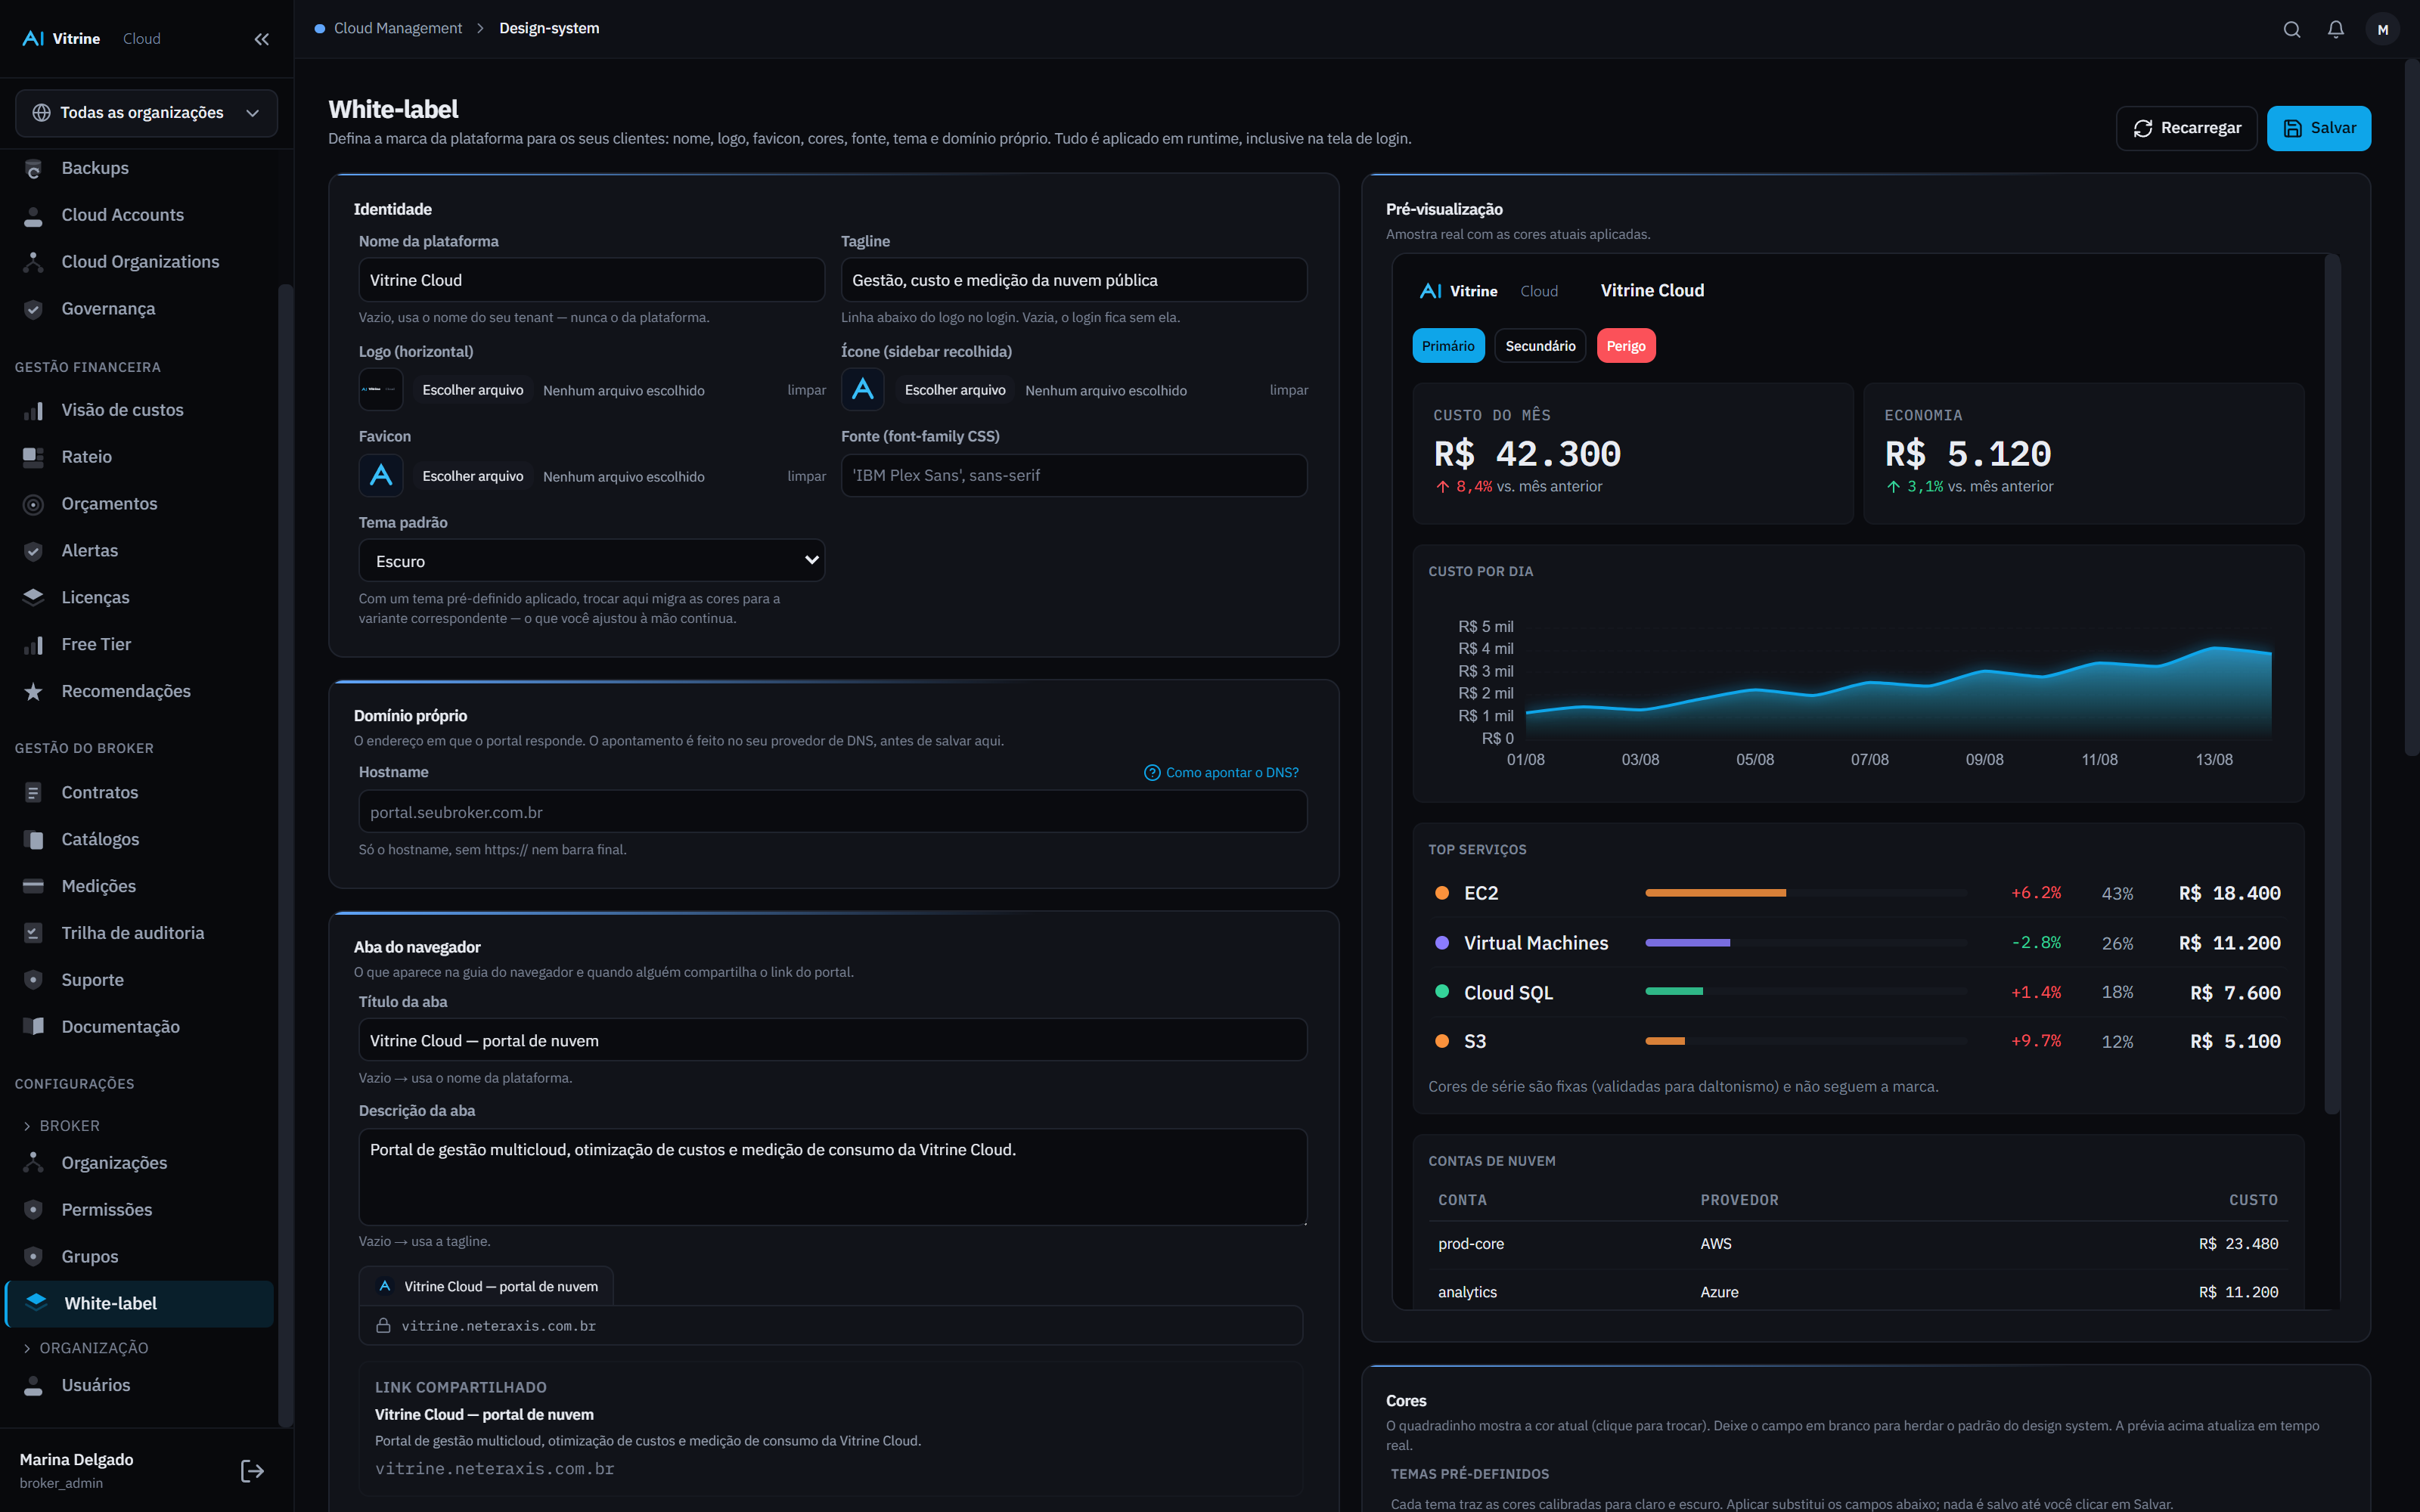The height and width of the screenshot is (1512, 2420).
Task: Focus the Hostname input field
Action: pyautogui.click(x=833, y=812)
